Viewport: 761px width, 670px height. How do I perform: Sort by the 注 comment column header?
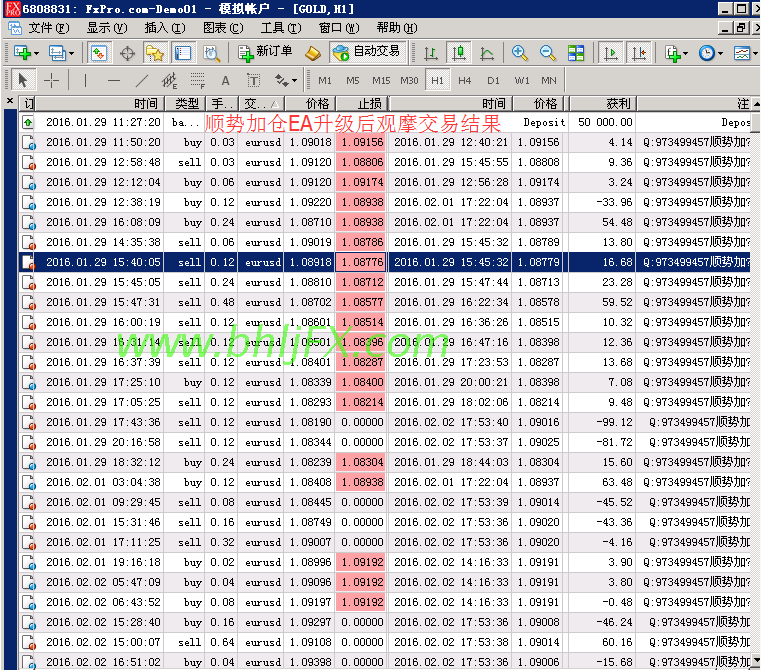click(695, 103)
